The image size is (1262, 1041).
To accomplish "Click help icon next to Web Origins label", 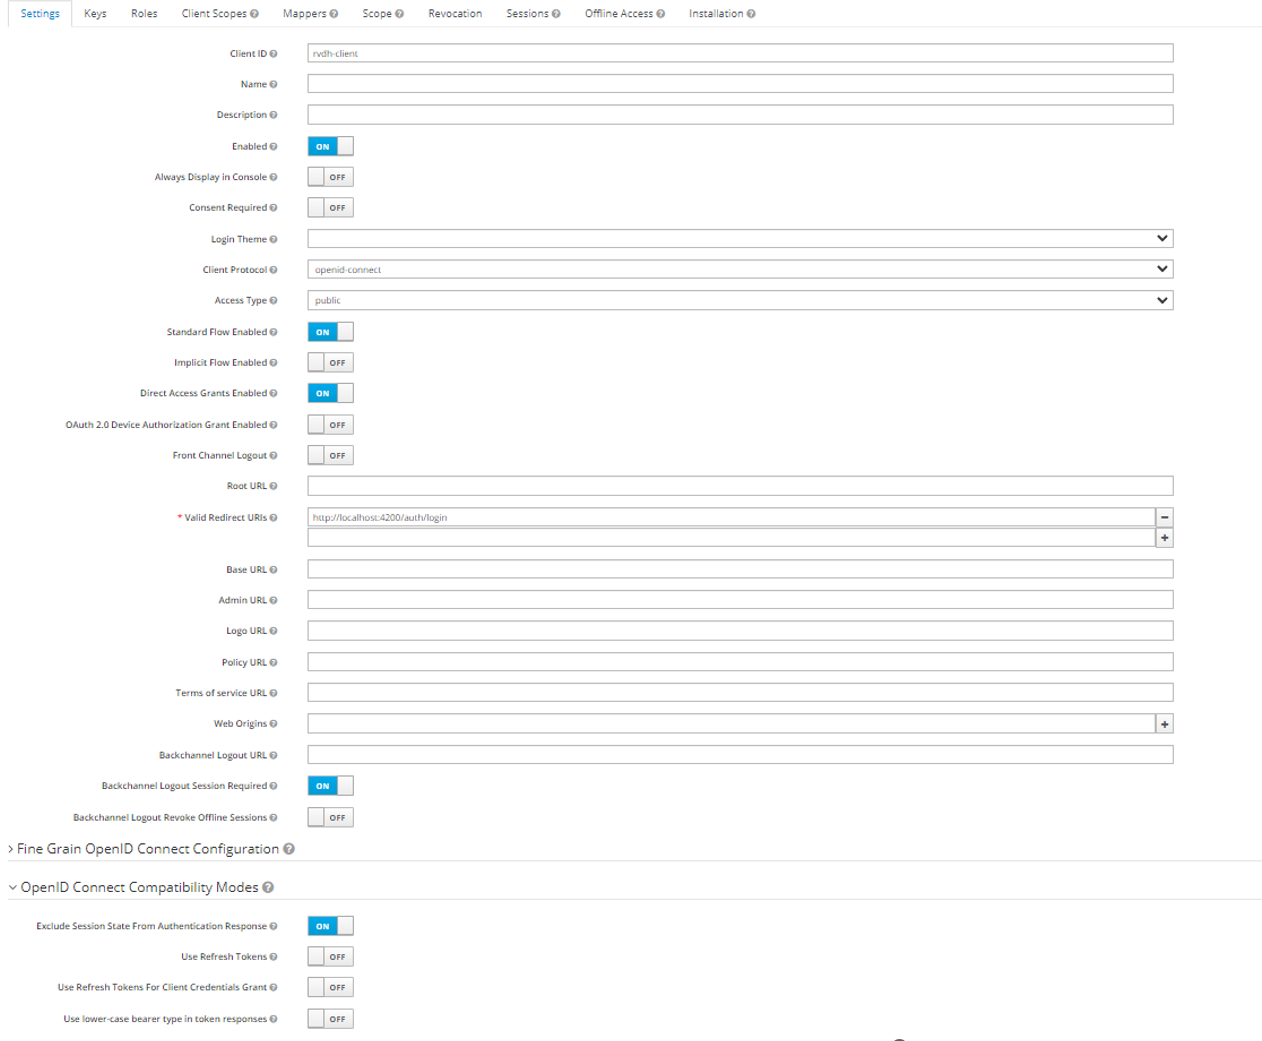I will click(273, 724).
